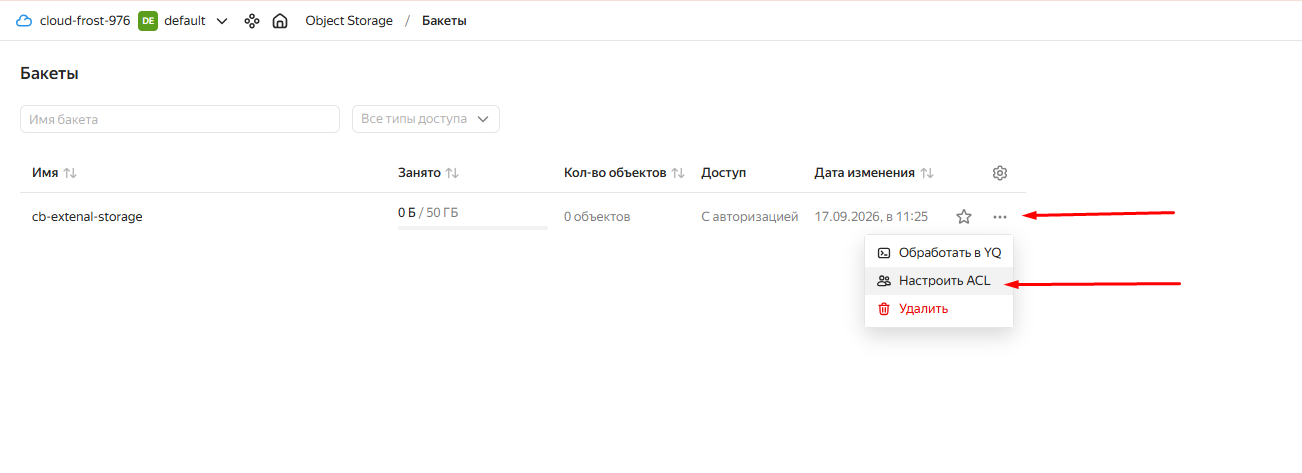Star the cb-extenal-storage bucket
The height and width of the screenshot is (473, 1302).
pos(964,216)
